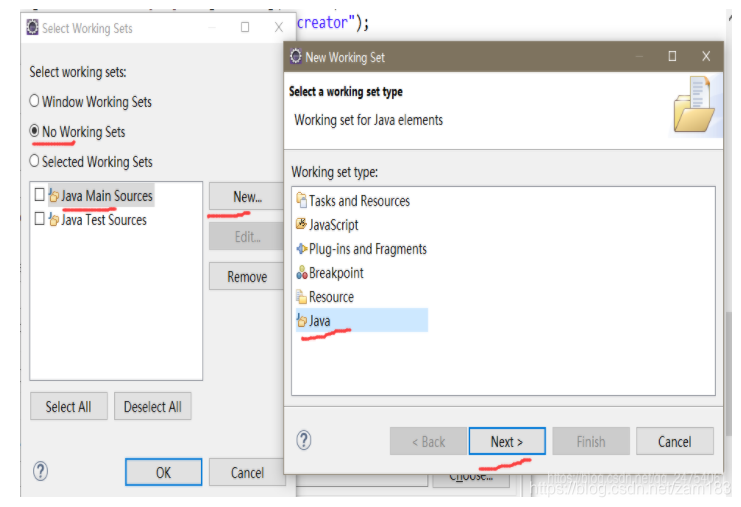Screen dimensions: 741x507
Task: Click the folder banner image in wizard
Action: (695, 105)
